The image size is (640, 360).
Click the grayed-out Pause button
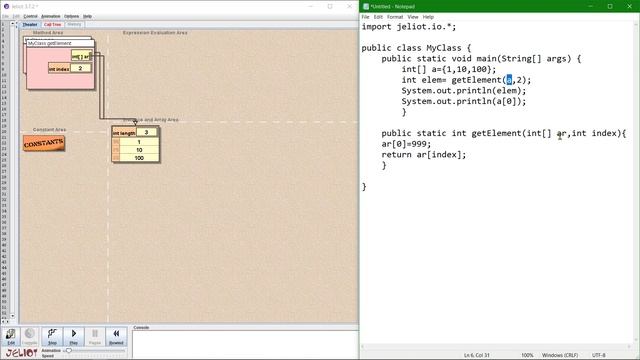(x=95, y=337)
